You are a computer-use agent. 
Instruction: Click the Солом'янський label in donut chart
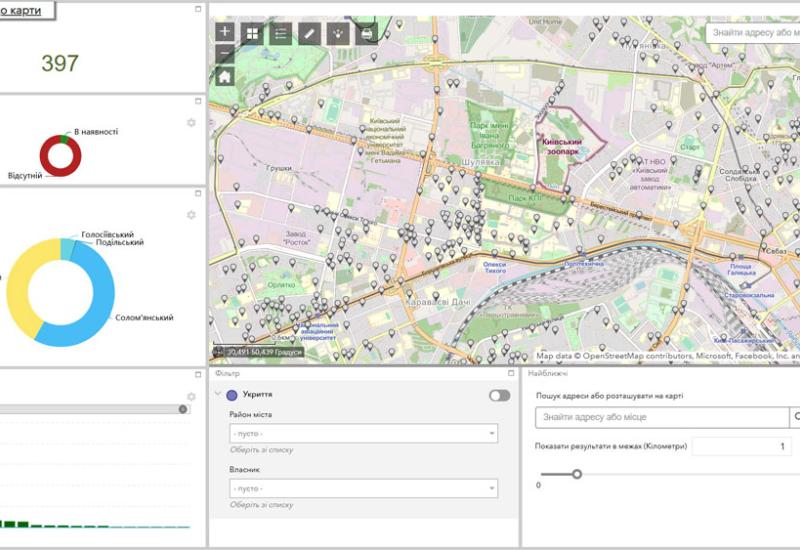(143, 318)
